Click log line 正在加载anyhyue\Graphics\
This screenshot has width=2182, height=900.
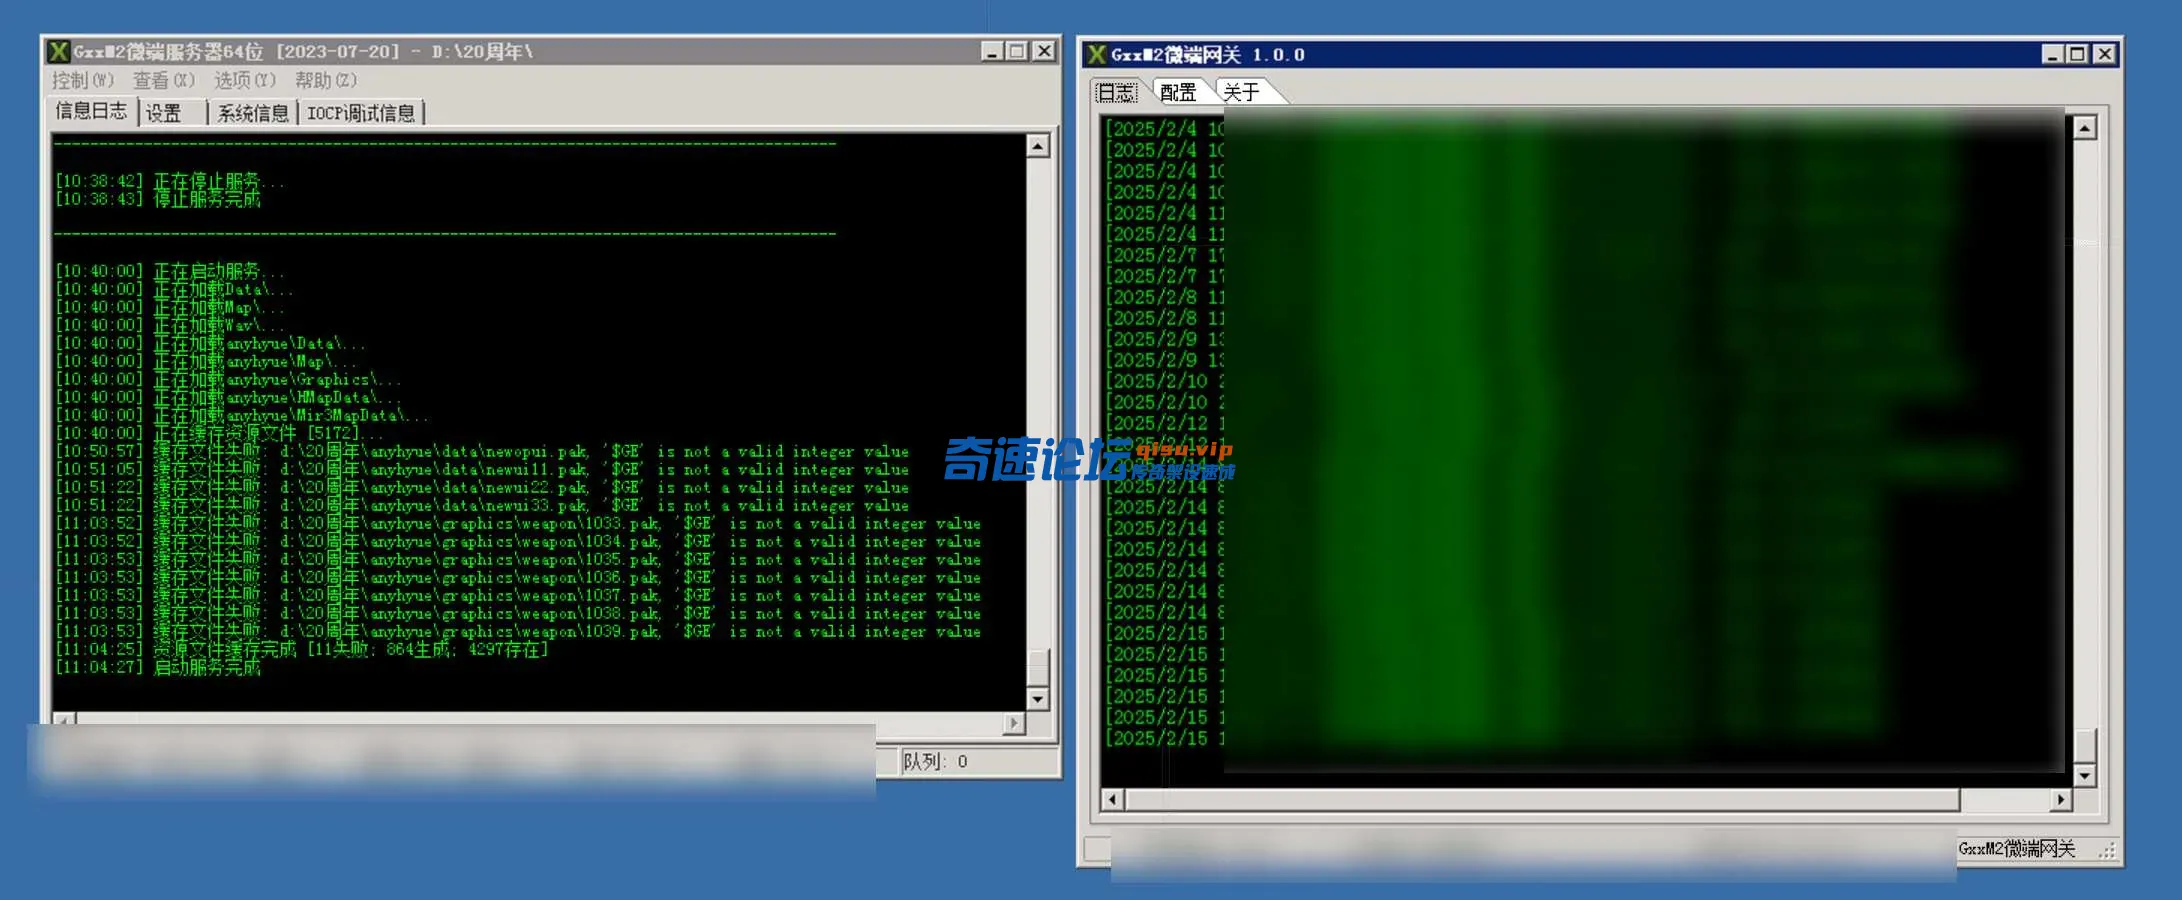pos(228,379)
